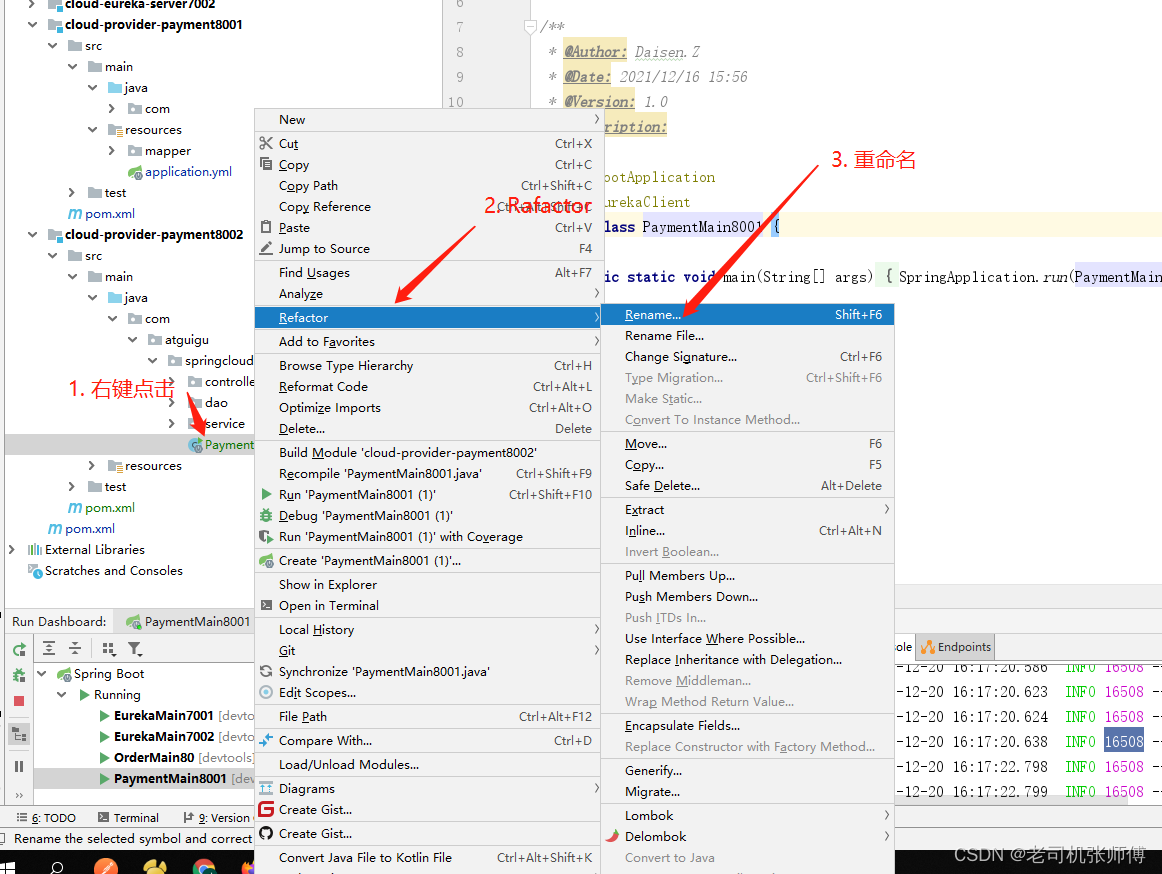
Task: Click the 'Rename the selected symbol' status bar message
Action: (x=133, y=838)
